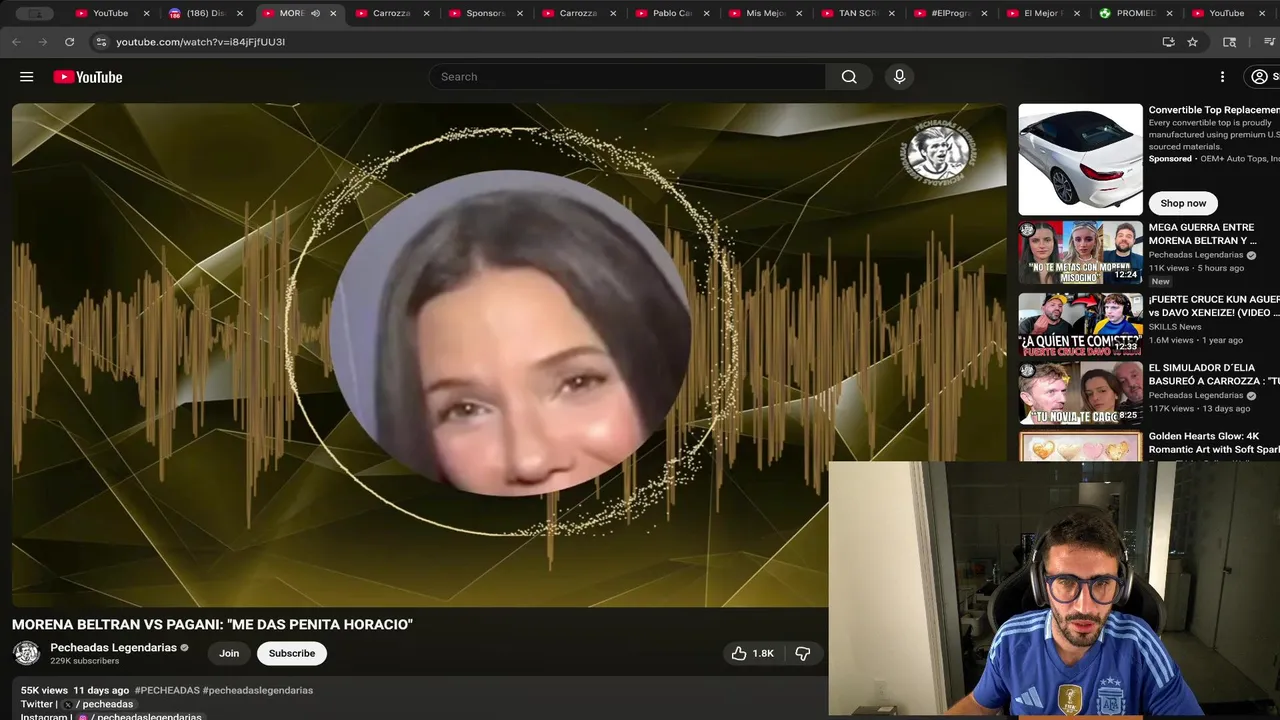The image size is (1280, 720).
Task: Open Convertible Top Replacement ad title
Action: pyautogui.click(x=1214, y=110)
